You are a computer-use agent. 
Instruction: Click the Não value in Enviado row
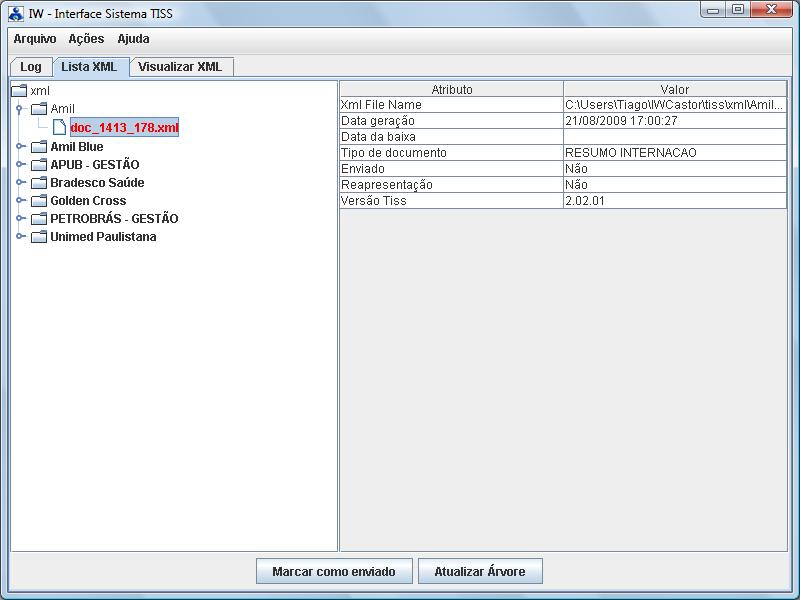[675, 169]
